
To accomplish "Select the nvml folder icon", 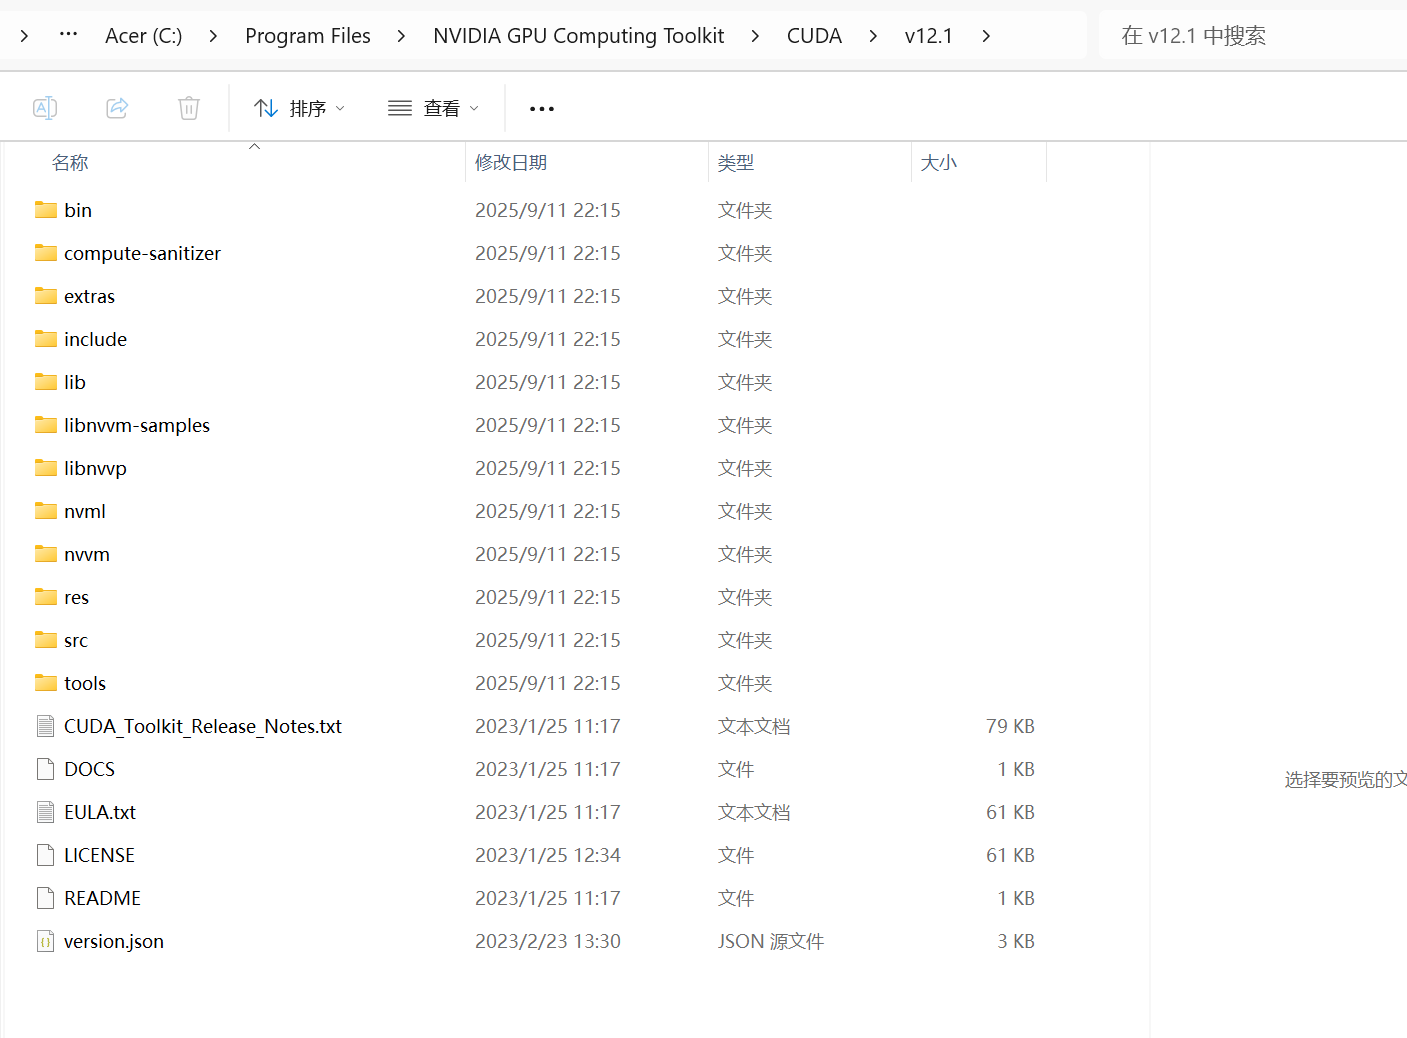I will 46,511.
